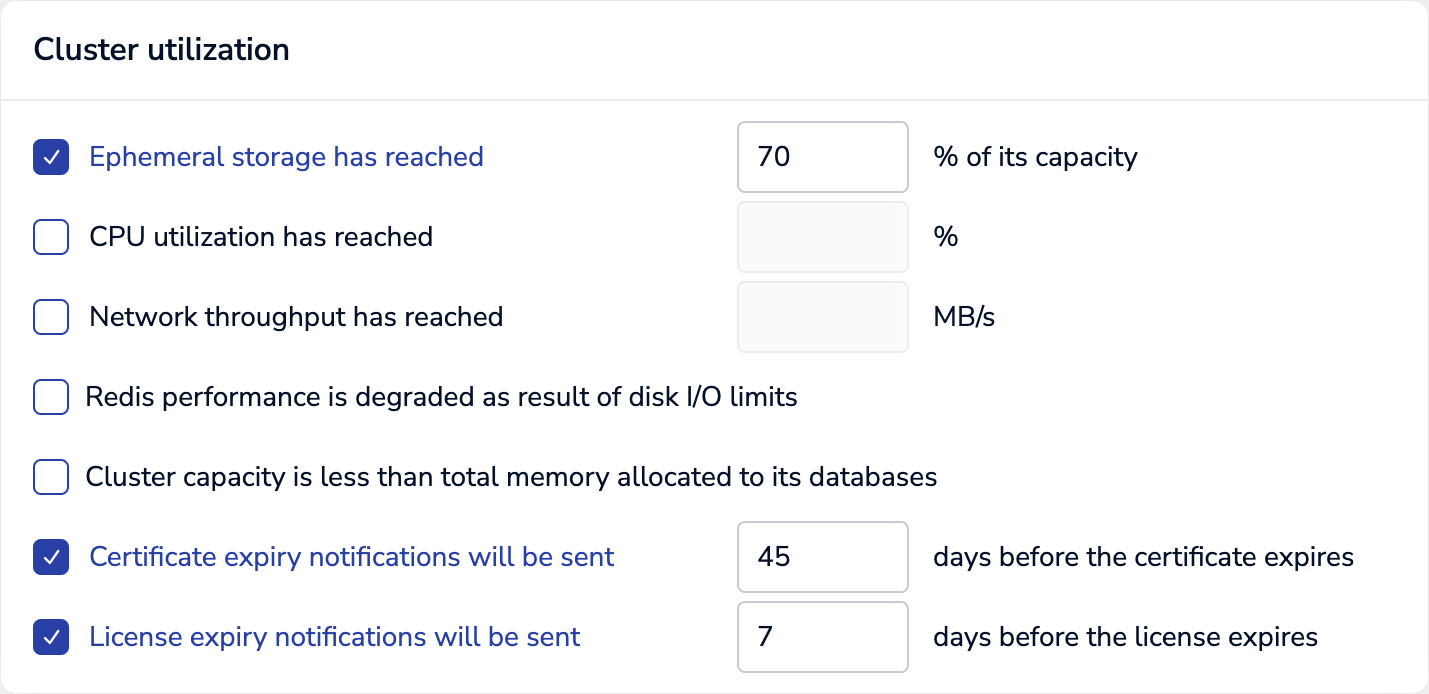This screenshot has width=1429, height=694.
Task: Click the "Cluster utilization" section heading
Action: pos(162,49)
